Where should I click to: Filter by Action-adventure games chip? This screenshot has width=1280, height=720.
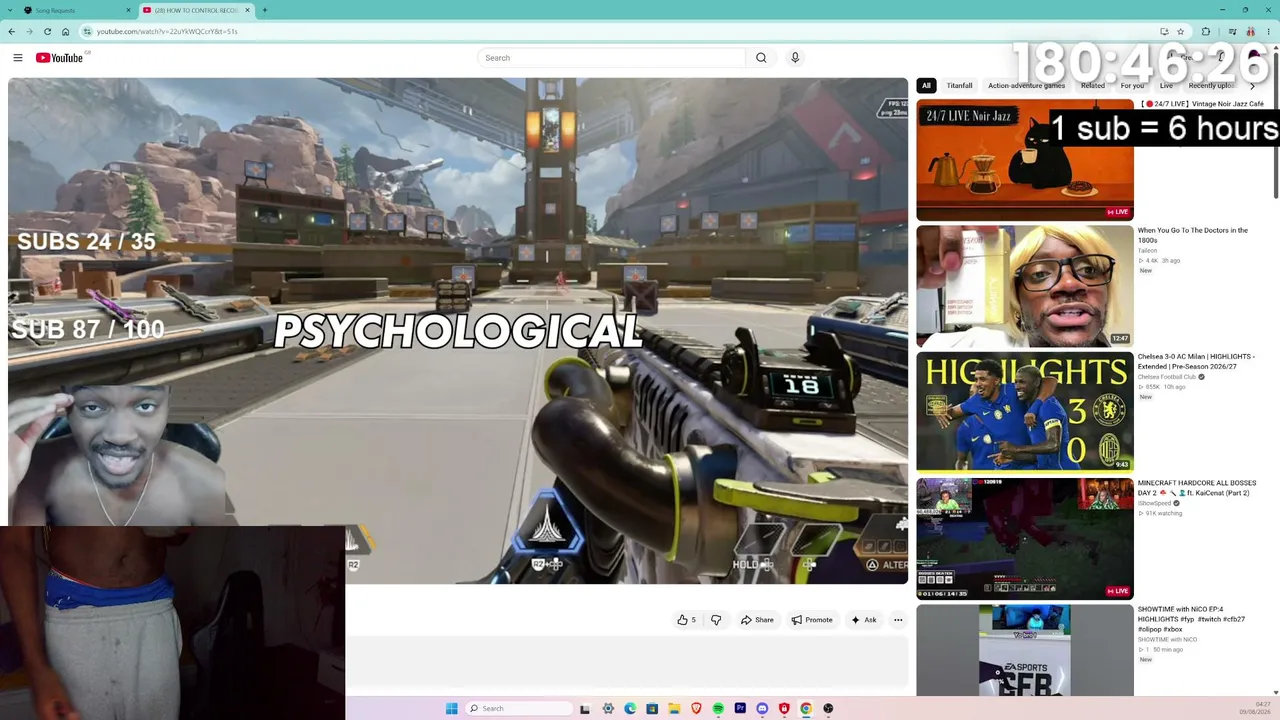click(x=1026, y=86)
